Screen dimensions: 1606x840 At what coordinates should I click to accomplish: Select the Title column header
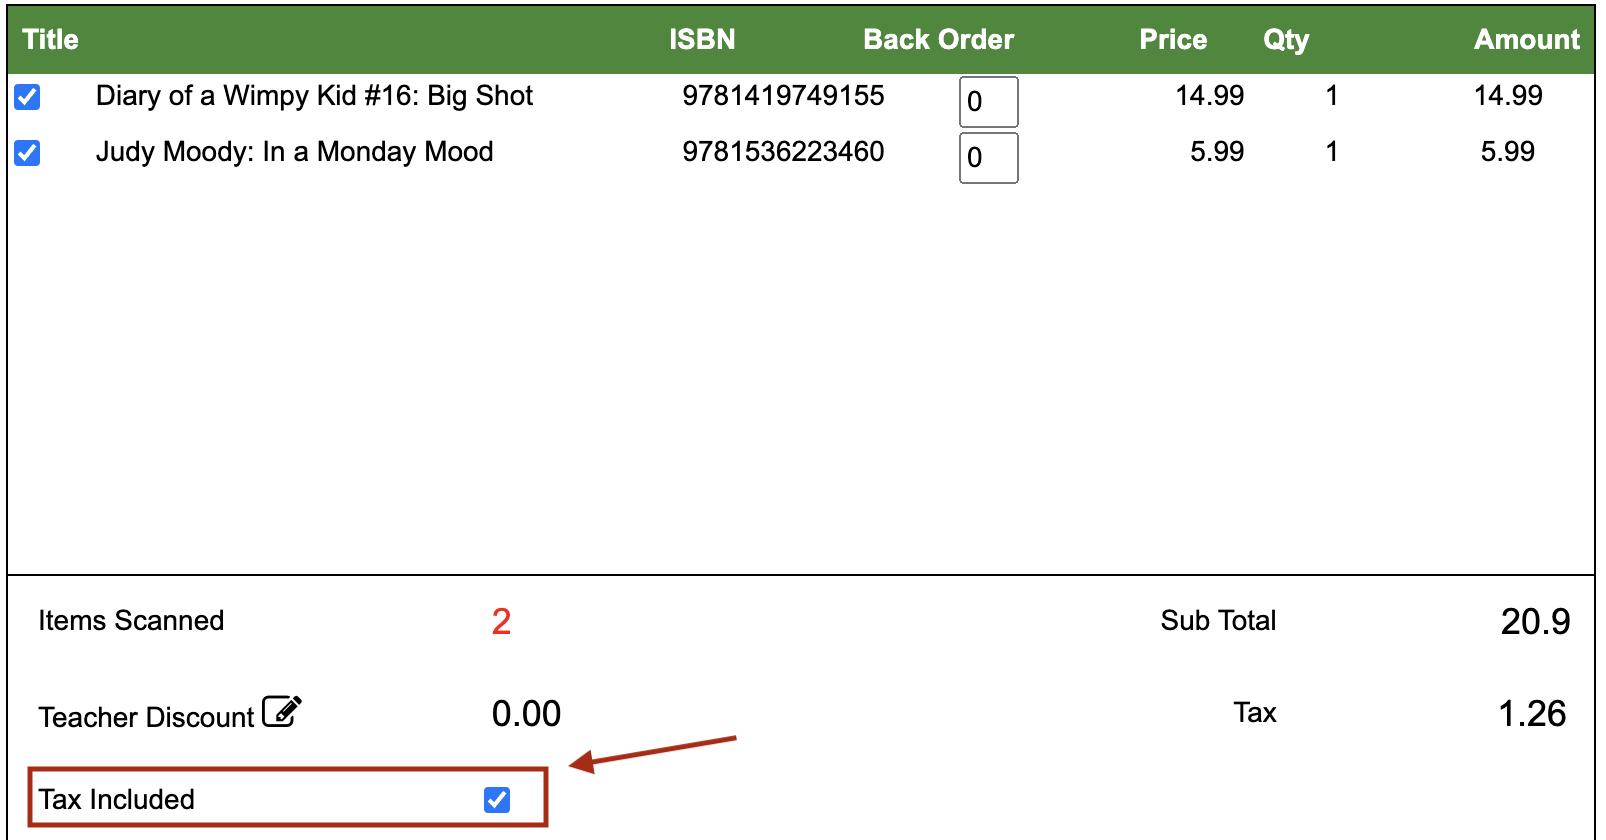click(x=50, y=40)
